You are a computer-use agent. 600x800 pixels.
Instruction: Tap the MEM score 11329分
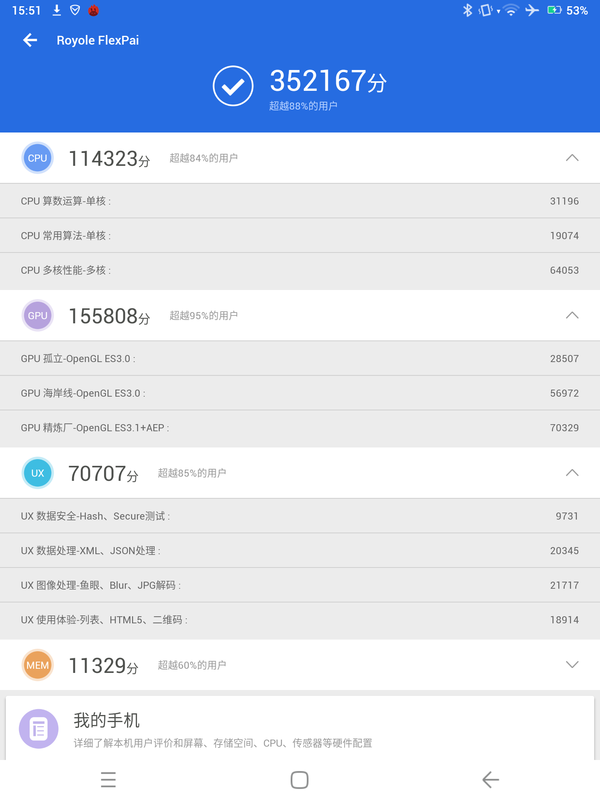coord(104,666)
